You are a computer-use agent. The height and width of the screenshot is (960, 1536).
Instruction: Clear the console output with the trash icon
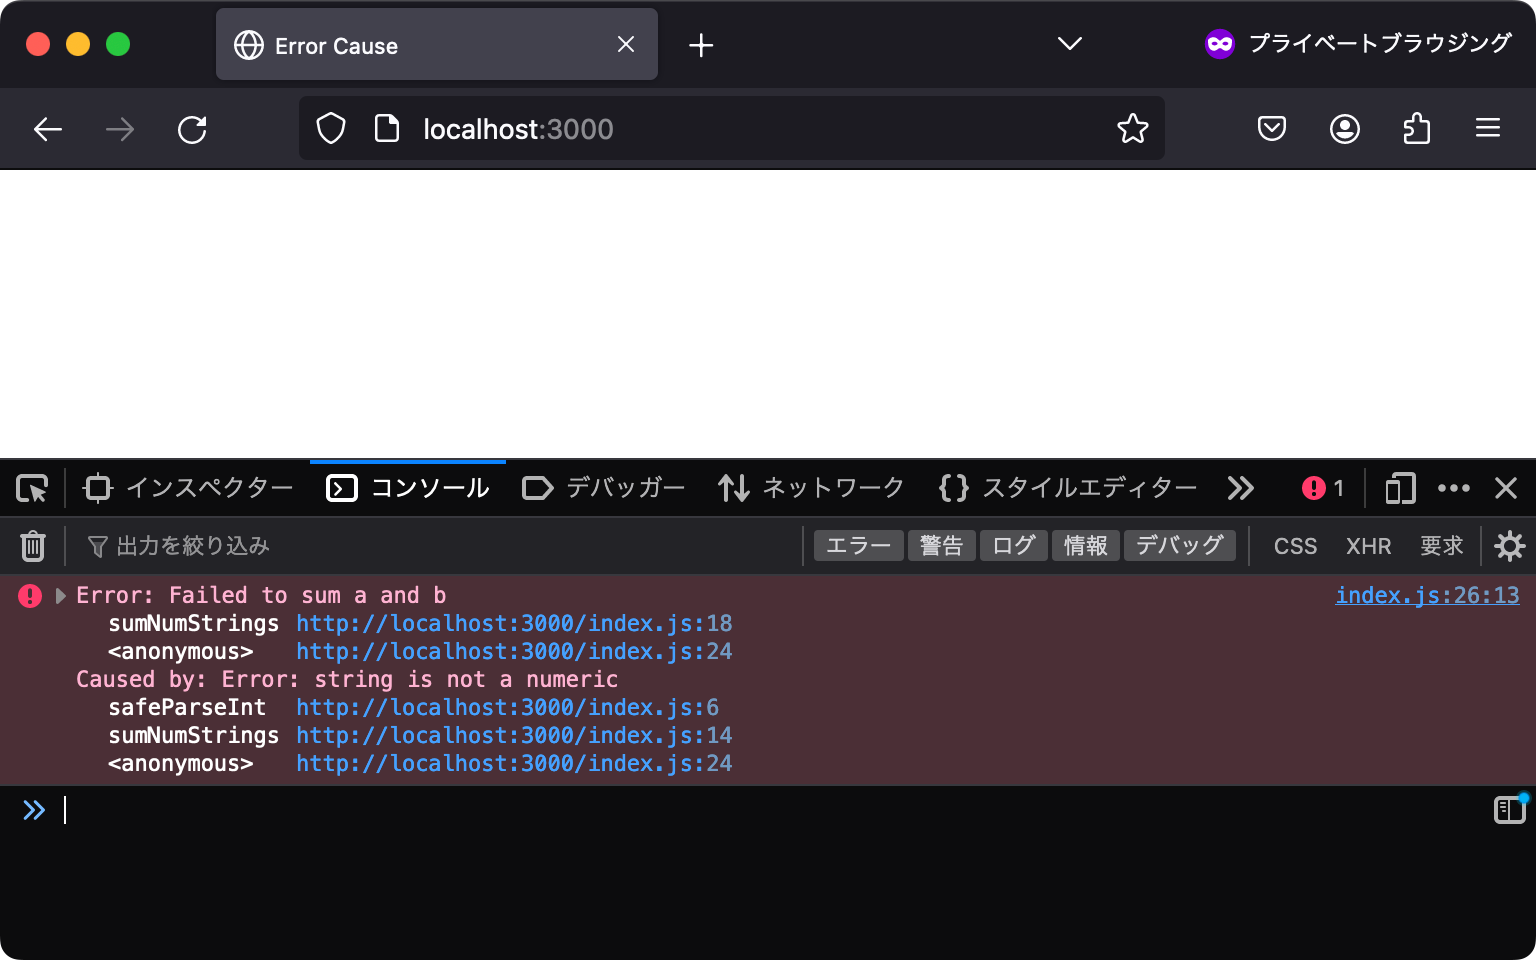click(33, 546)
